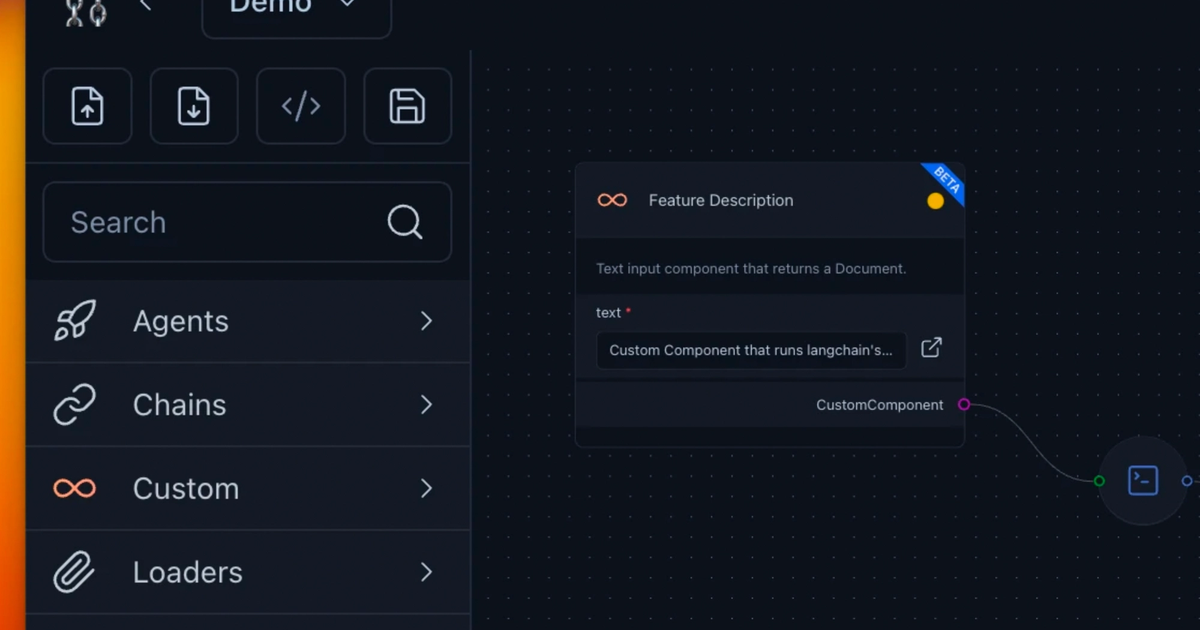
Task: Click the green input handle of terminal node
Action: (x=1099, y=481)
